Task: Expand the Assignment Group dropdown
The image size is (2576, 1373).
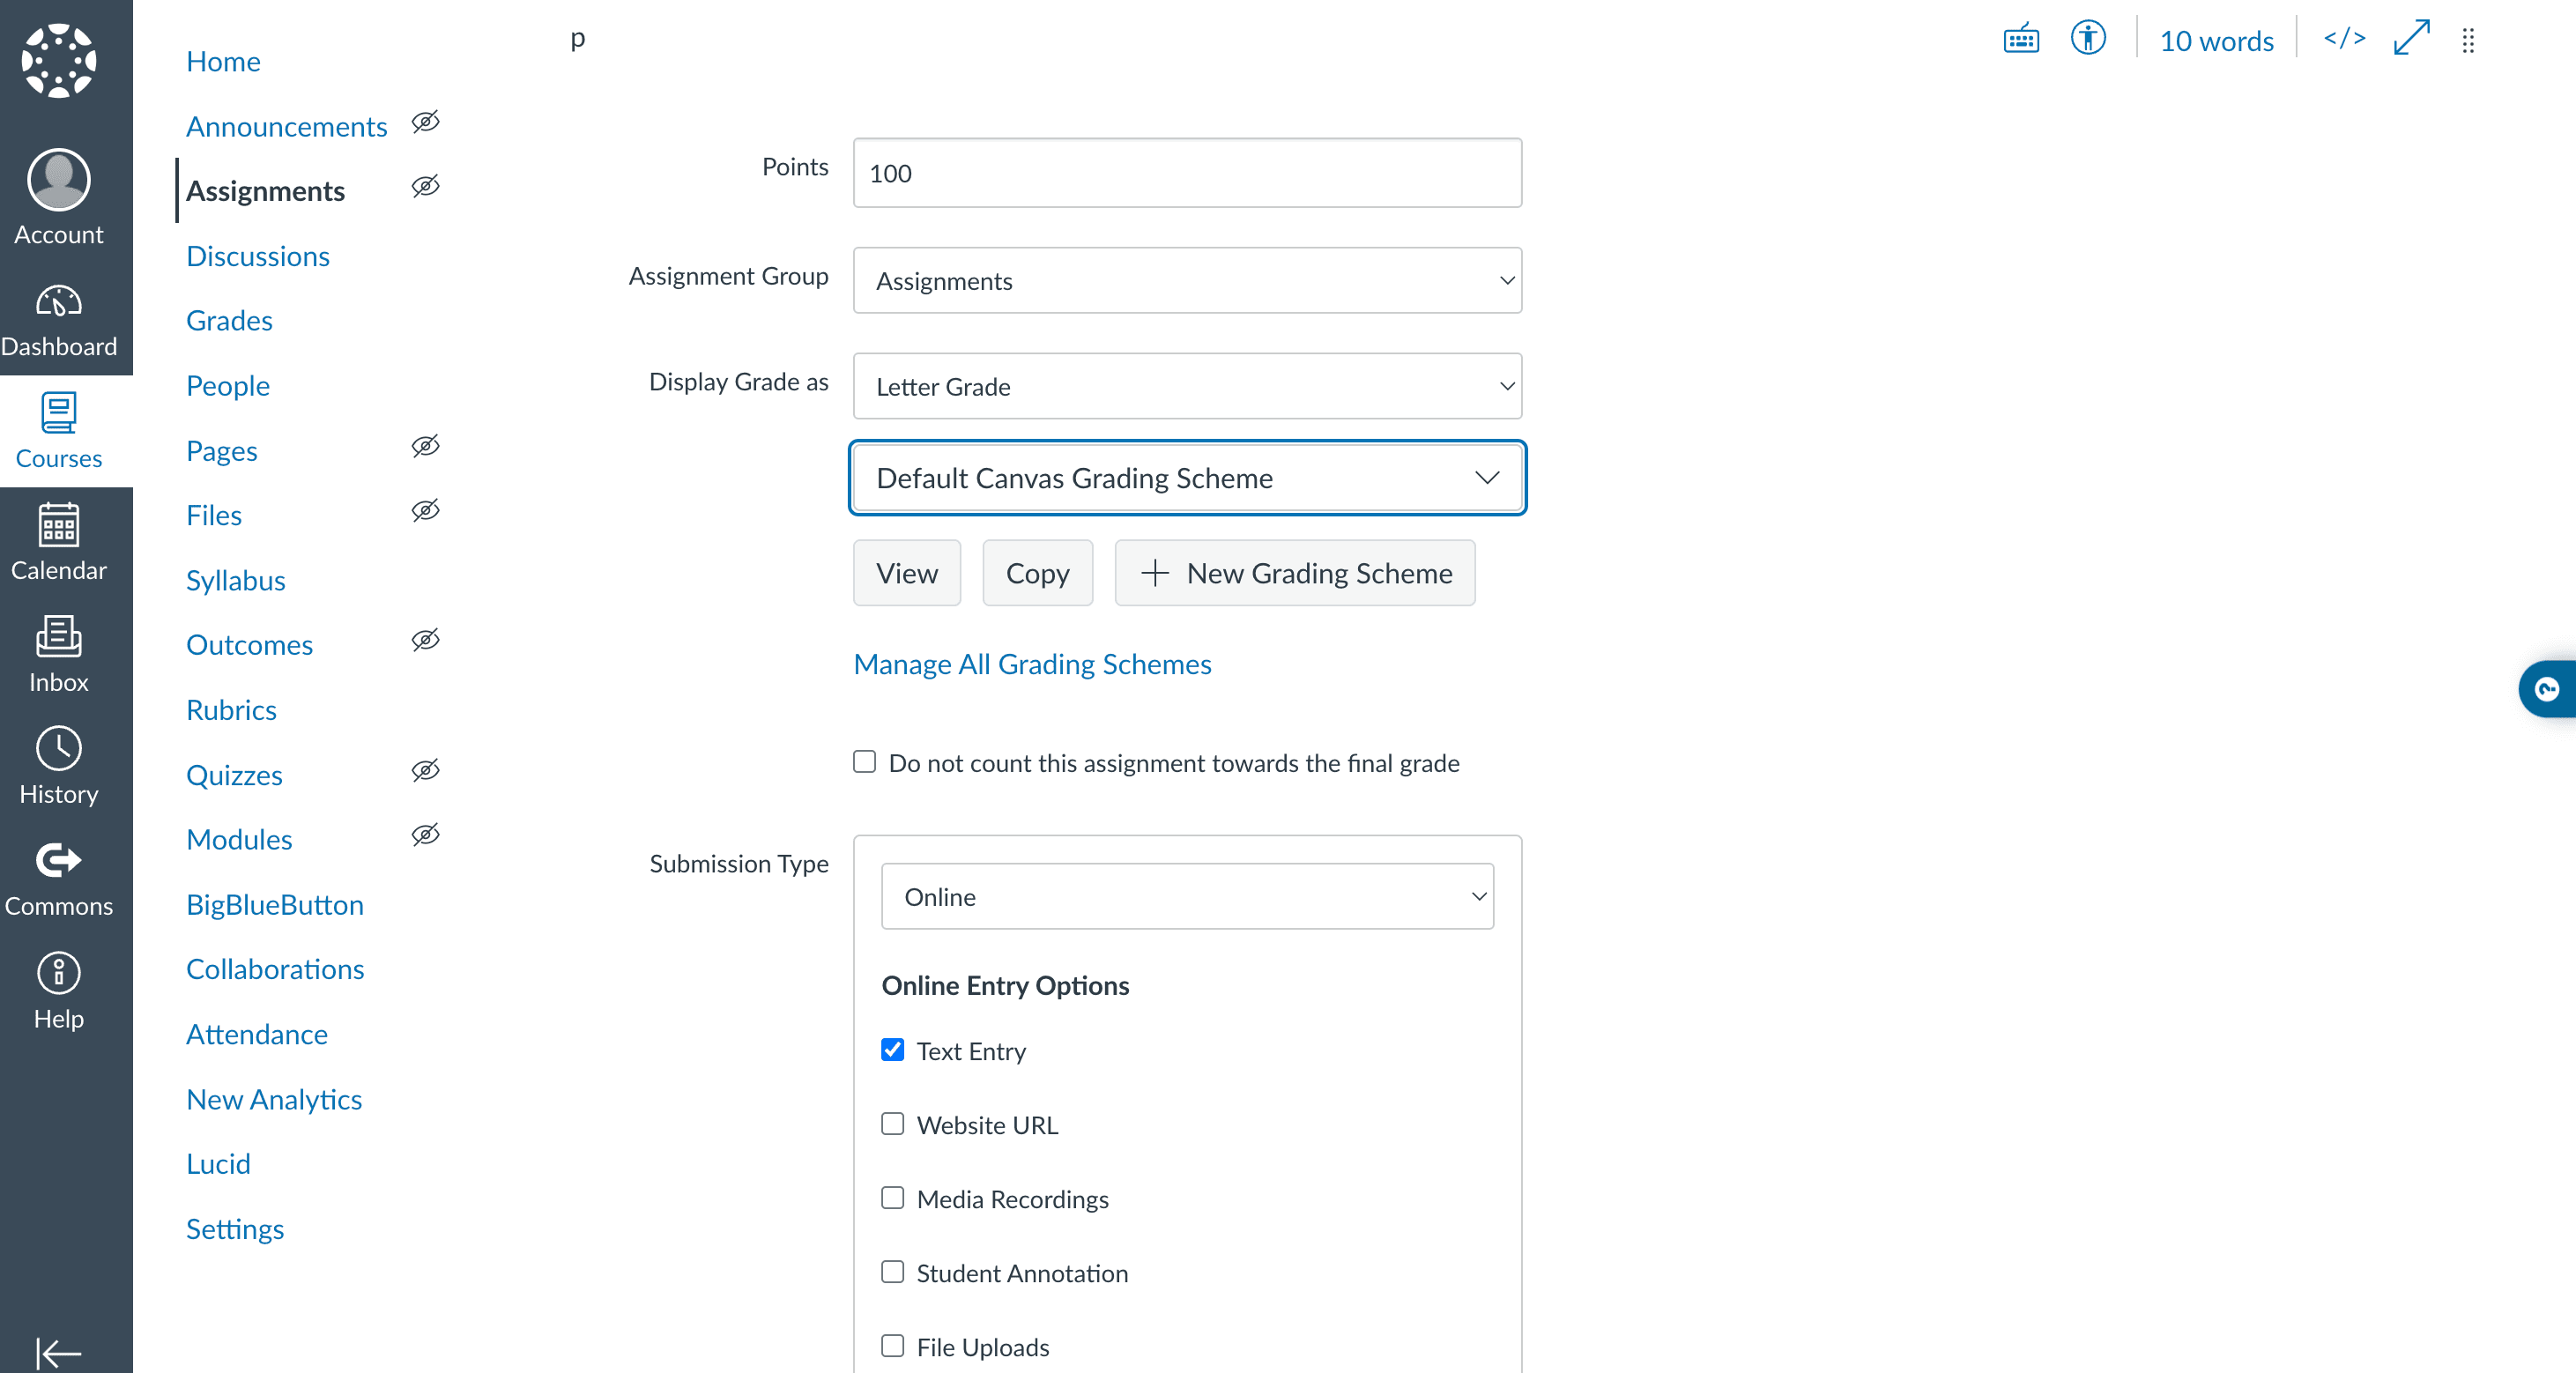Action: tap(1187, 281)
